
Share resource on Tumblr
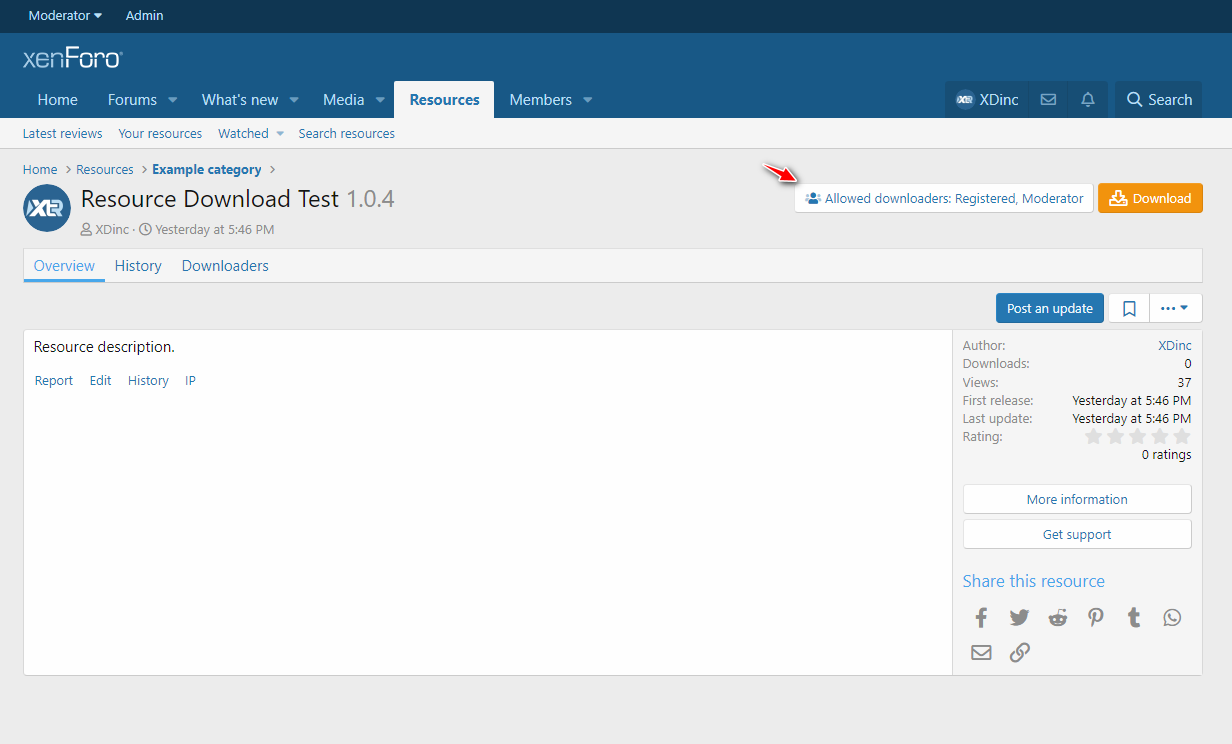pos(1133,618)
